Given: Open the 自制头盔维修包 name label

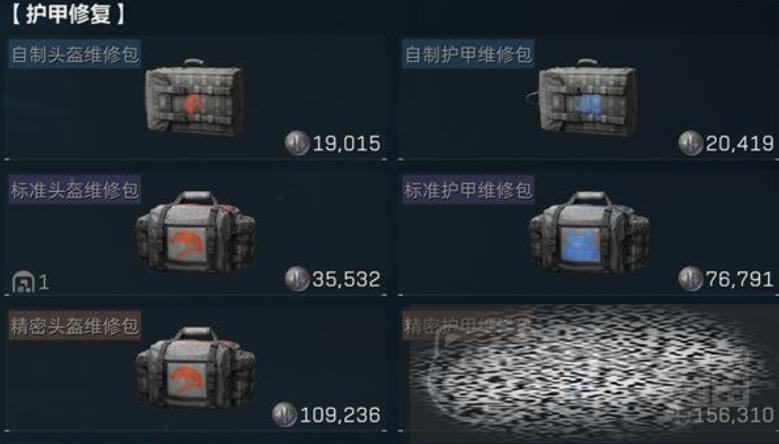Looking at the screenshot, I should pos(75,54).
